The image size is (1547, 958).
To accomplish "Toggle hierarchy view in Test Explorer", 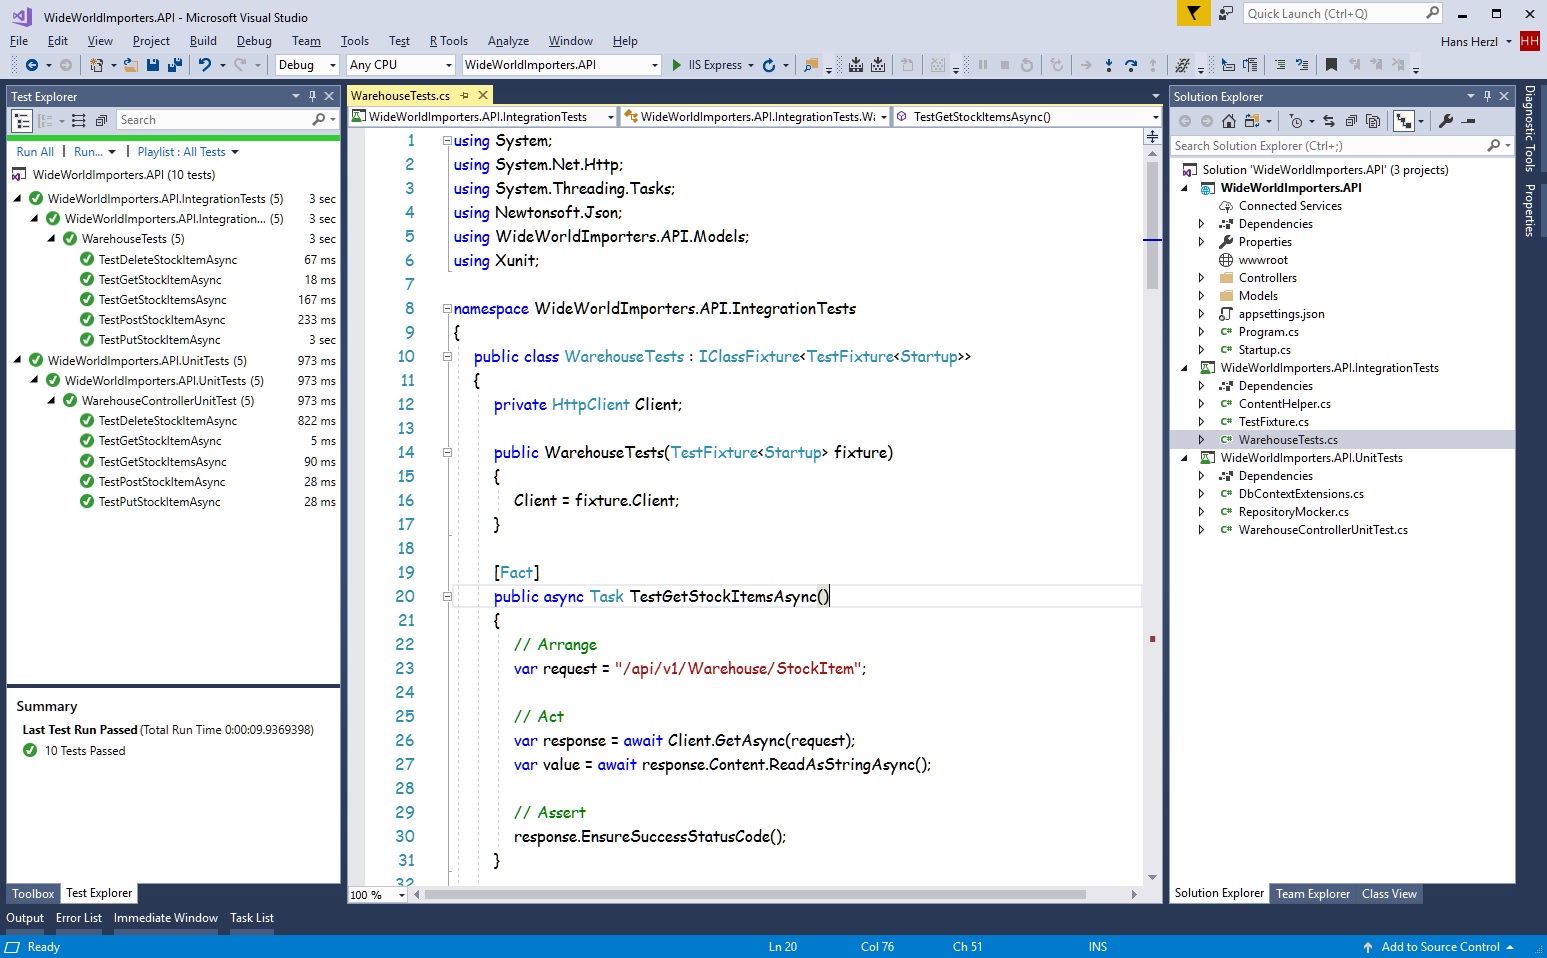I will [22, 120].
